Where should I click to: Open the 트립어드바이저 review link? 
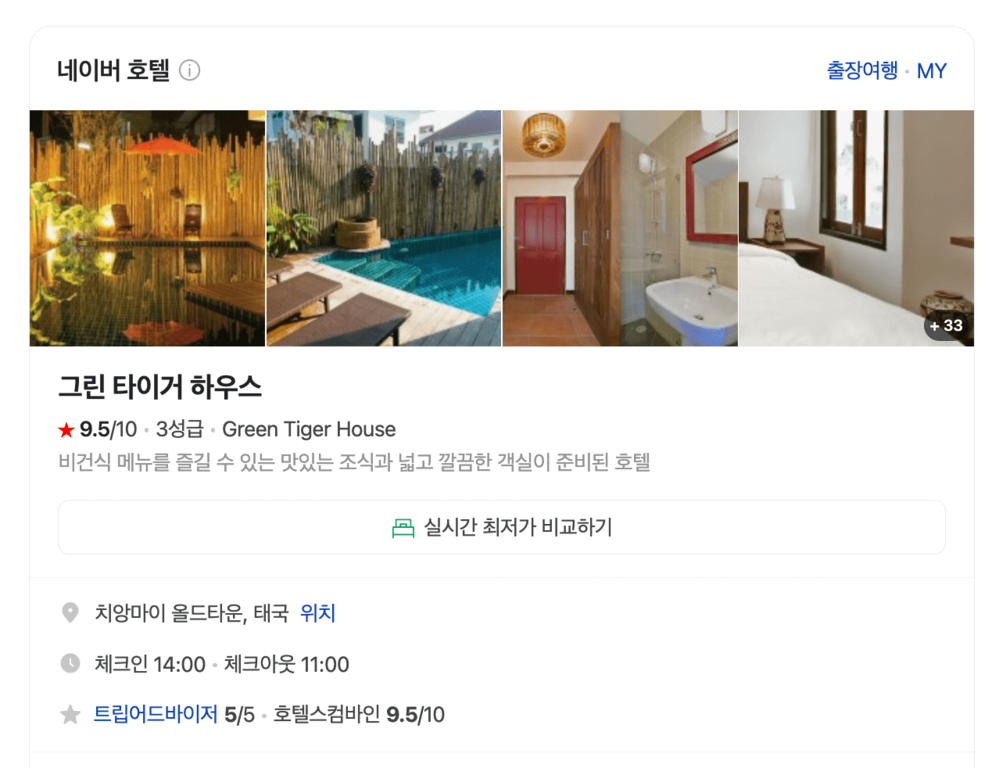[x=155, y=714]
